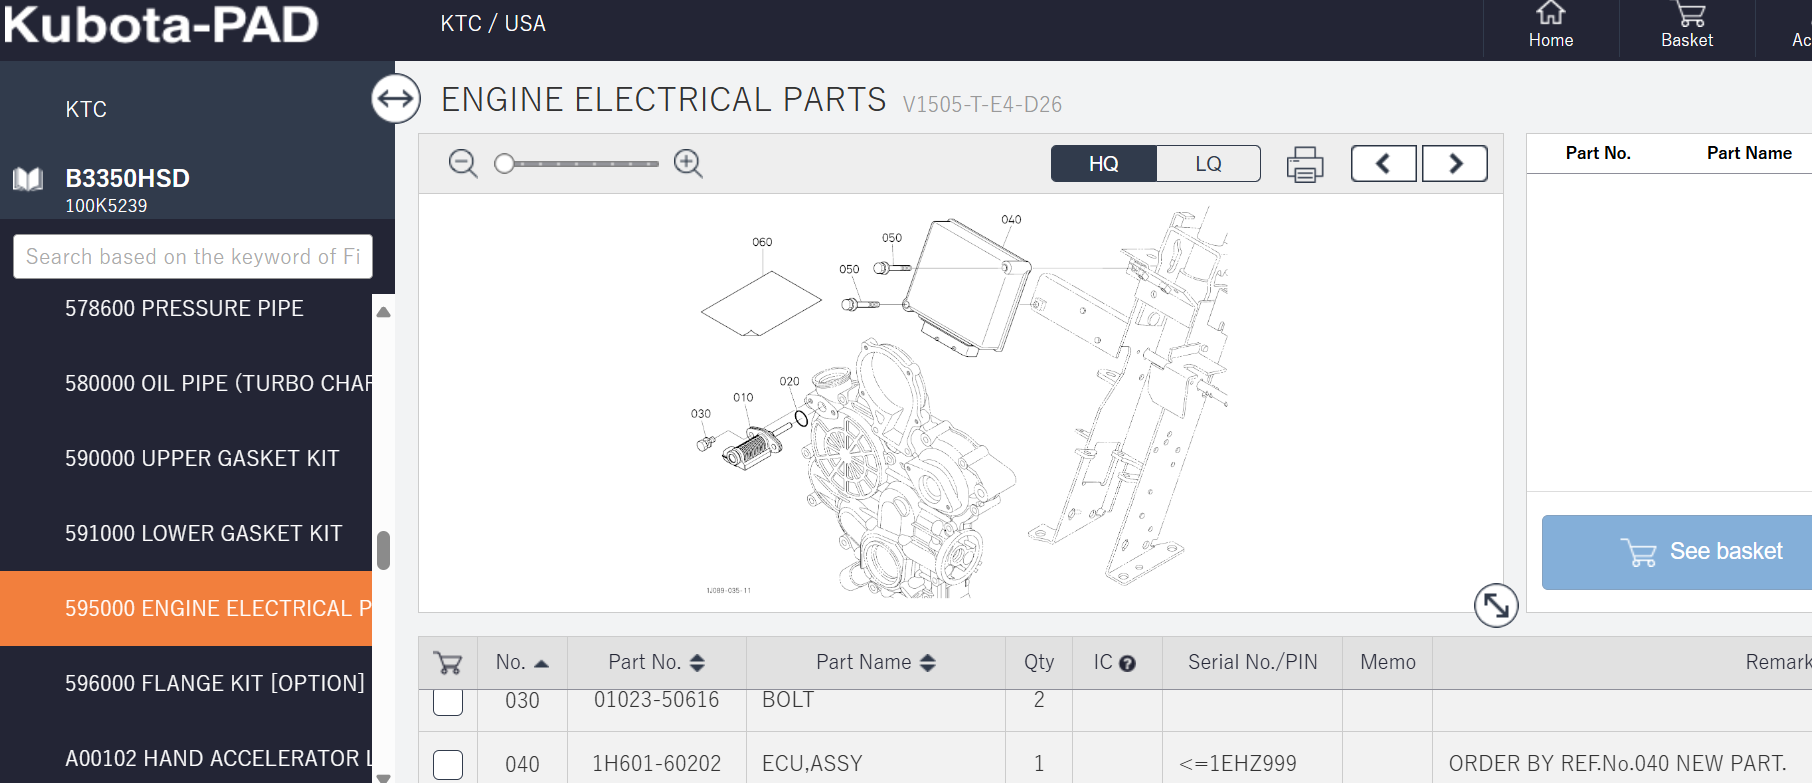Go to Home from top bar
Viewport: 1812px width, 783px height.
pyautogui.click(x=1550, y=26)
